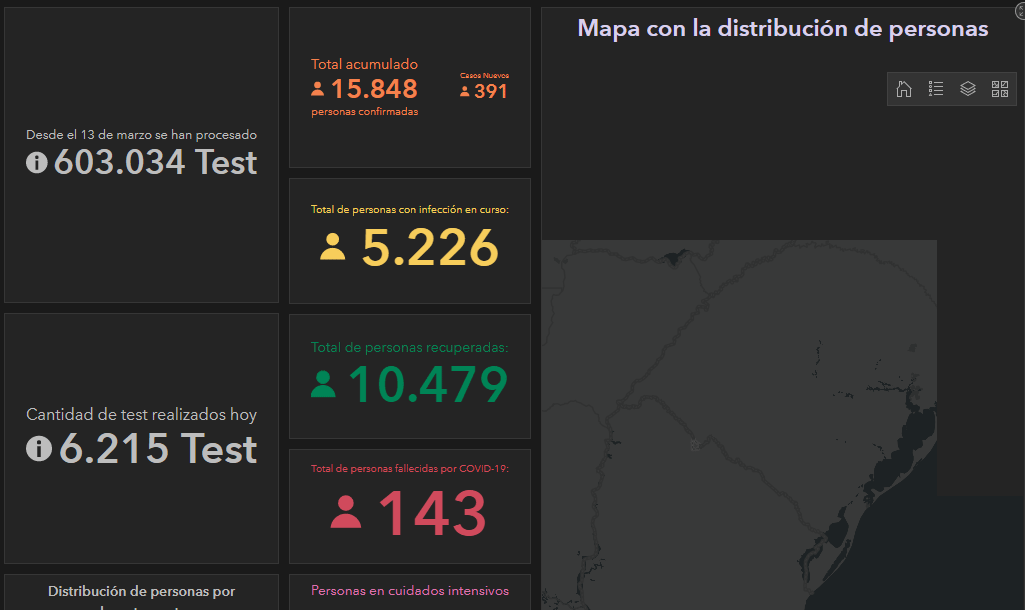Click the 603.034 Test total figure
The image size is (1025, 610).
click(156, 163)
